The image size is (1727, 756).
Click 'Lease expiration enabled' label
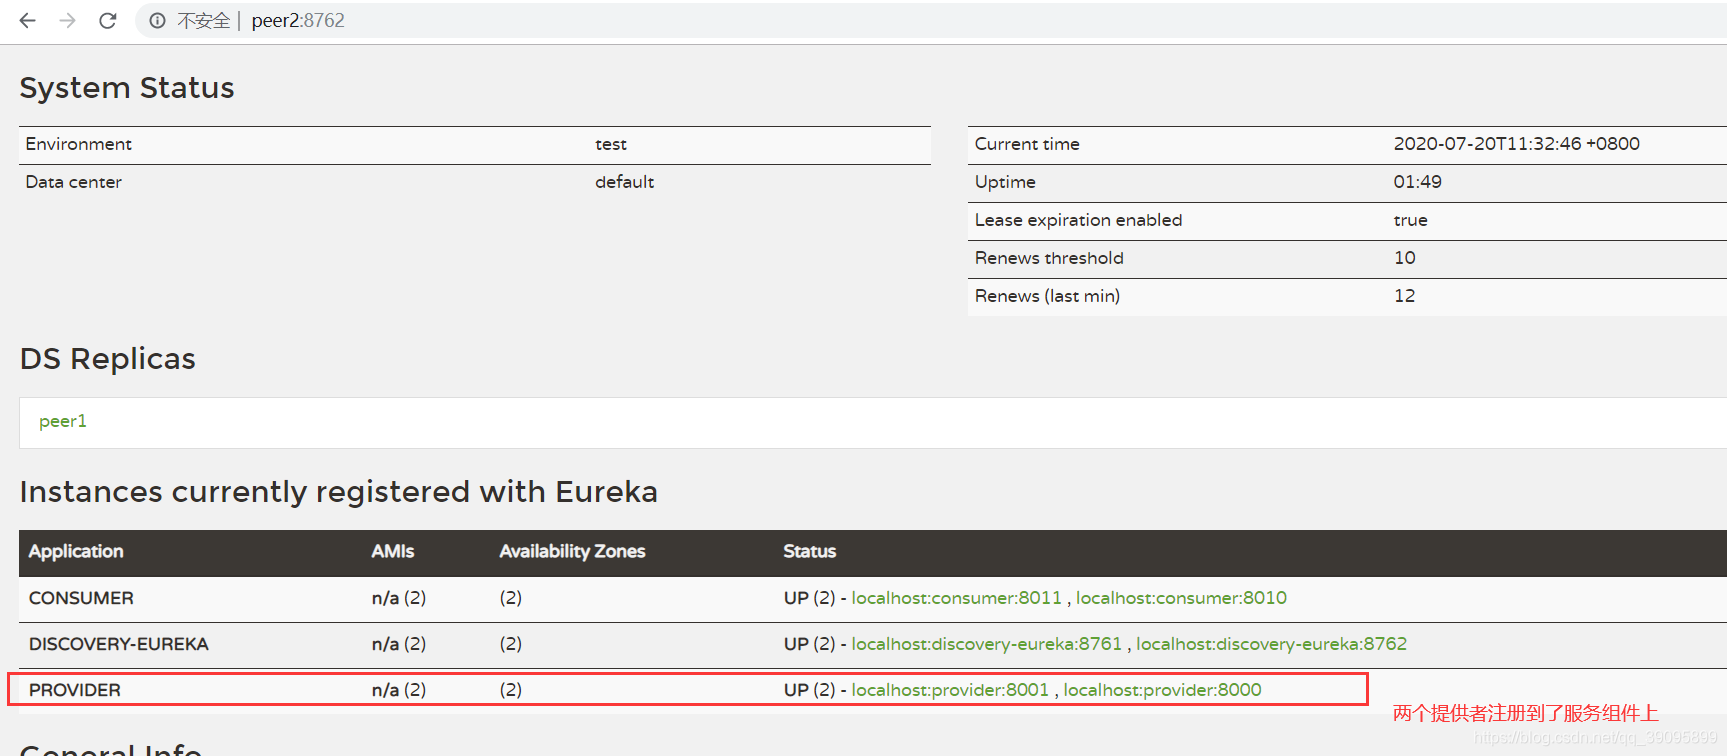pos(1078,220)
